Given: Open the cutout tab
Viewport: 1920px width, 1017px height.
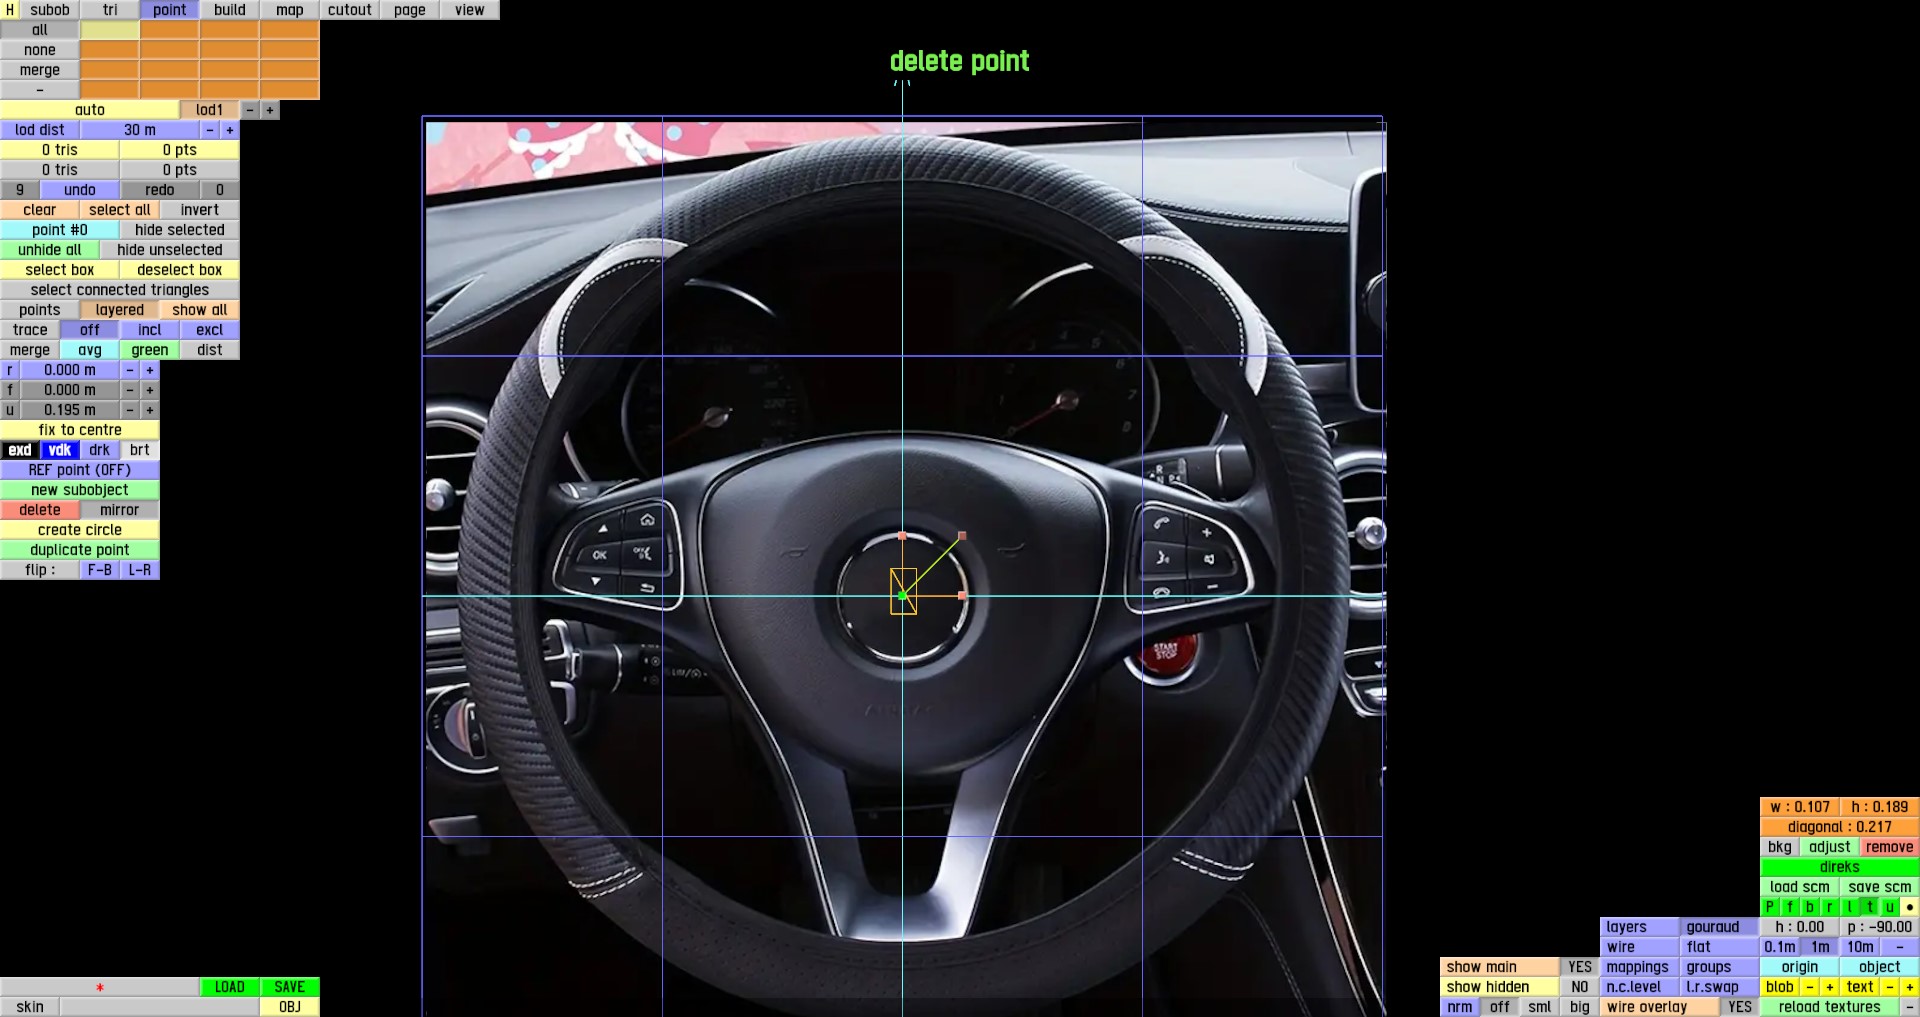Looking at the screenshot, I should click(x=350, y=10).
